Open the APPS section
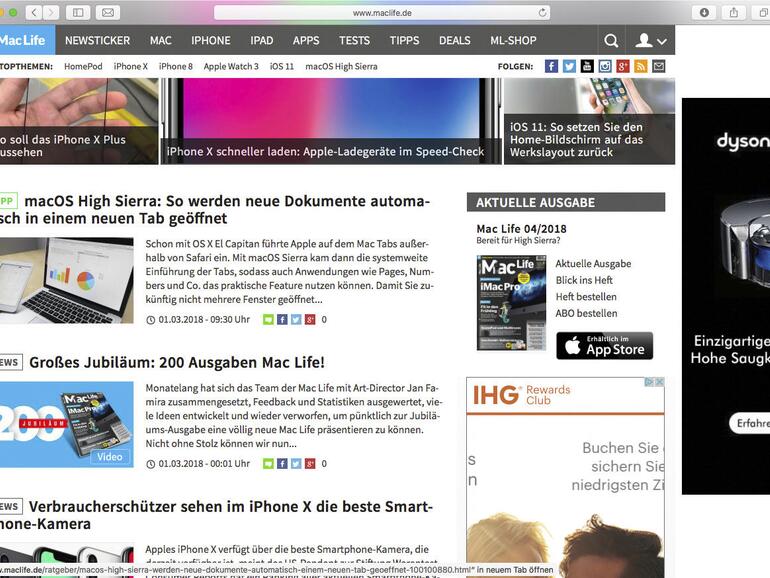This screenshot has height=578, width=770. click(306, 40)
